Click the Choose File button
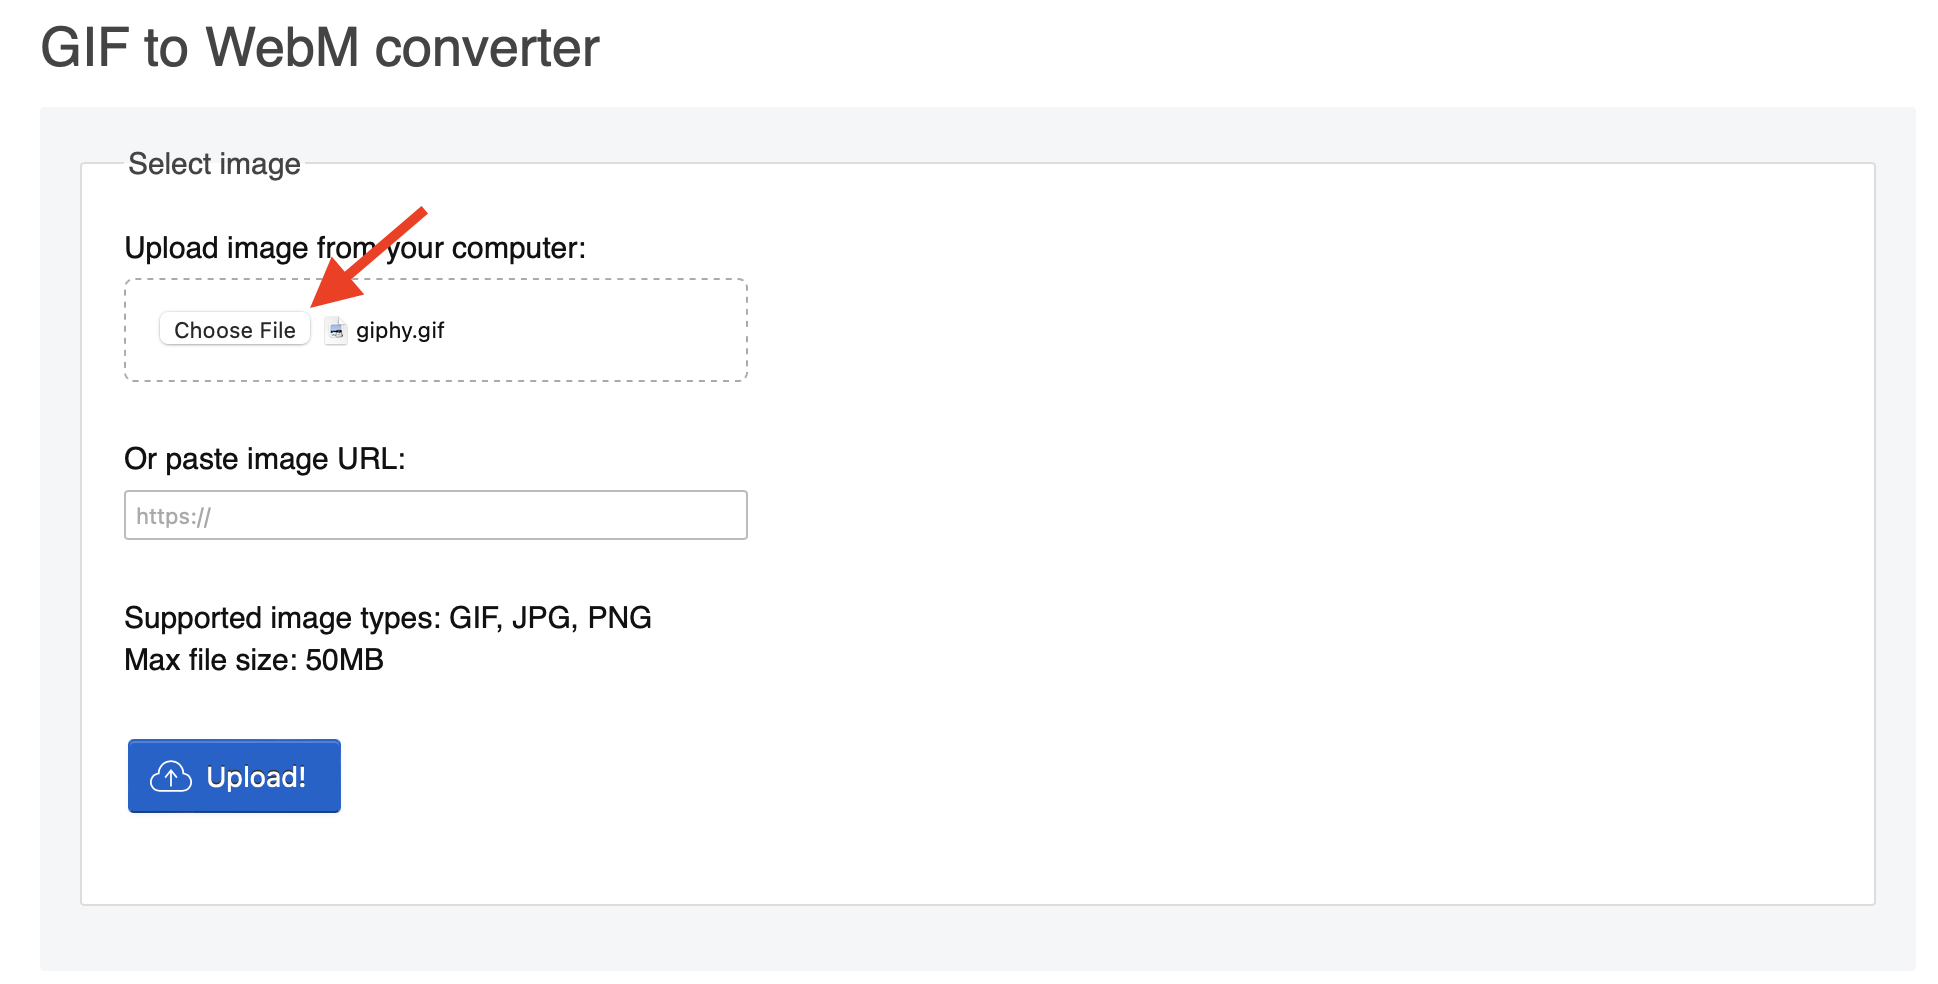Screen dimensions: 1938x984 pos(235,330)
